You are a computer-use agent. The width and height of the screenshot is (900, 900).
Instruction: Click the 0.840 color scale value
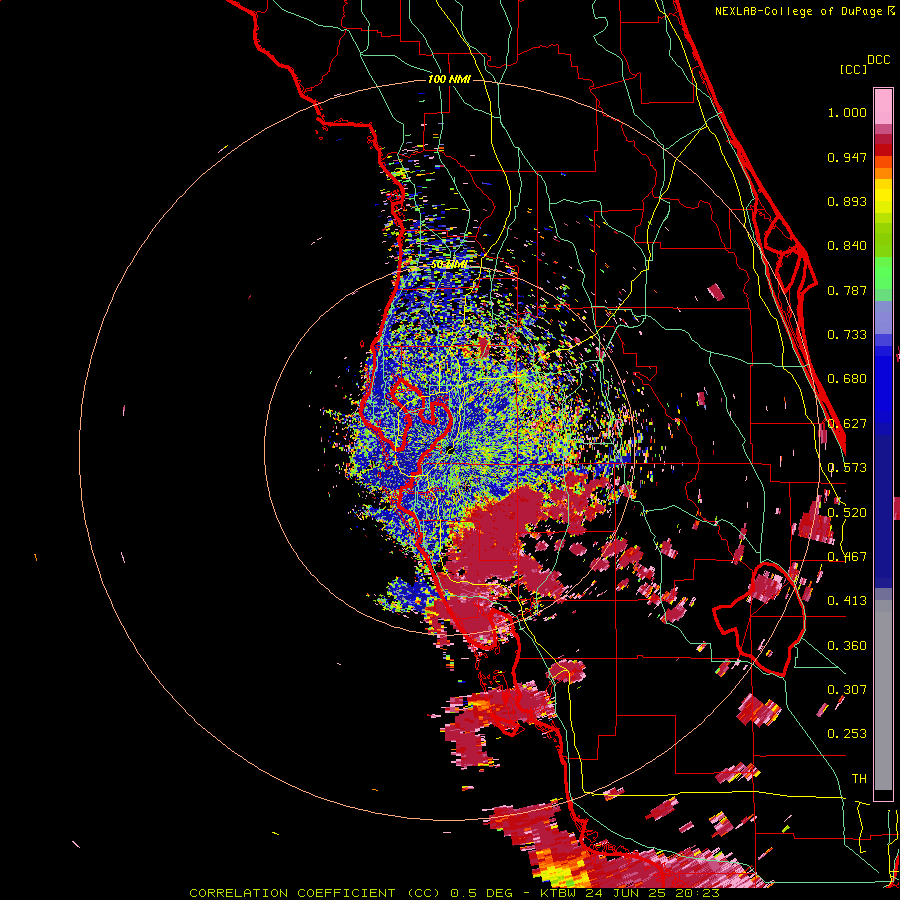point(847,246)
